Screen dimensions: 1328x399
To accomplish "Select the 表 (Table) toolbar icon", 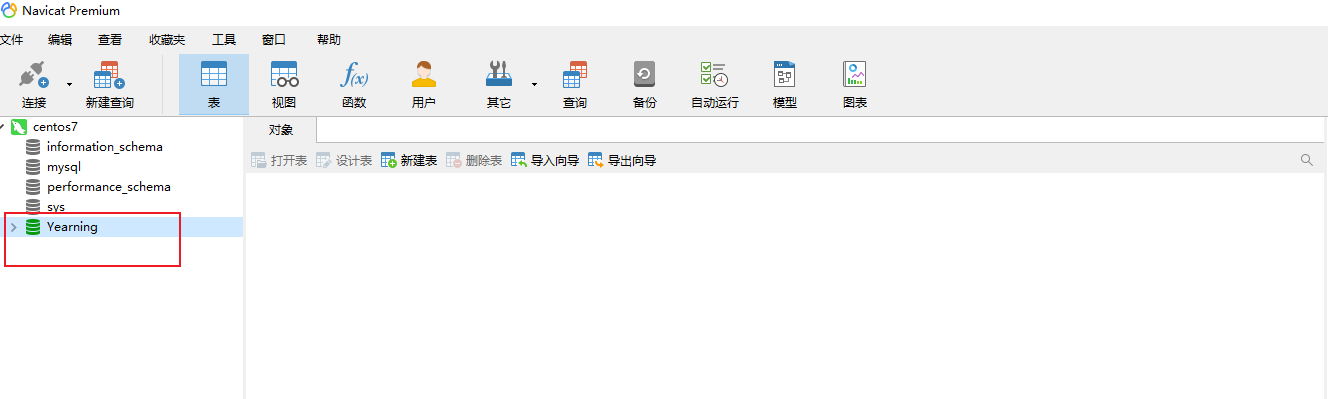I will pos(214,84).
